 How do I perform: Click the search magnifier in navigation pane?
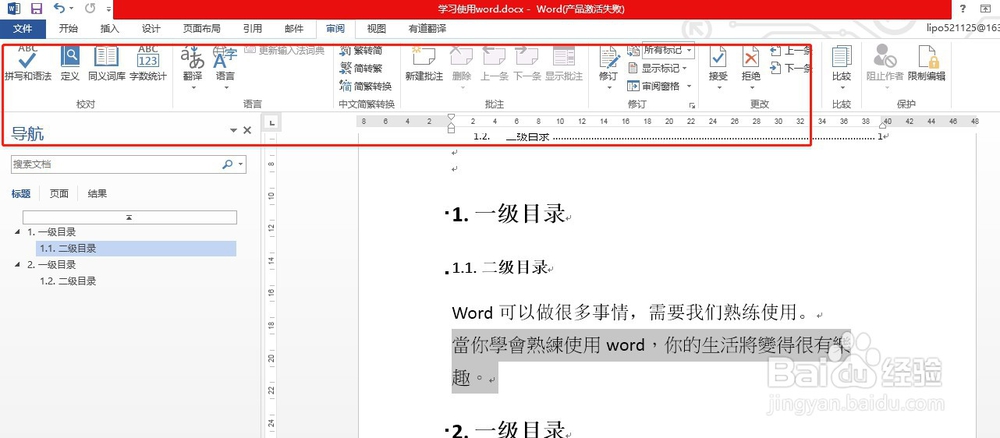(x=228, y=164)
